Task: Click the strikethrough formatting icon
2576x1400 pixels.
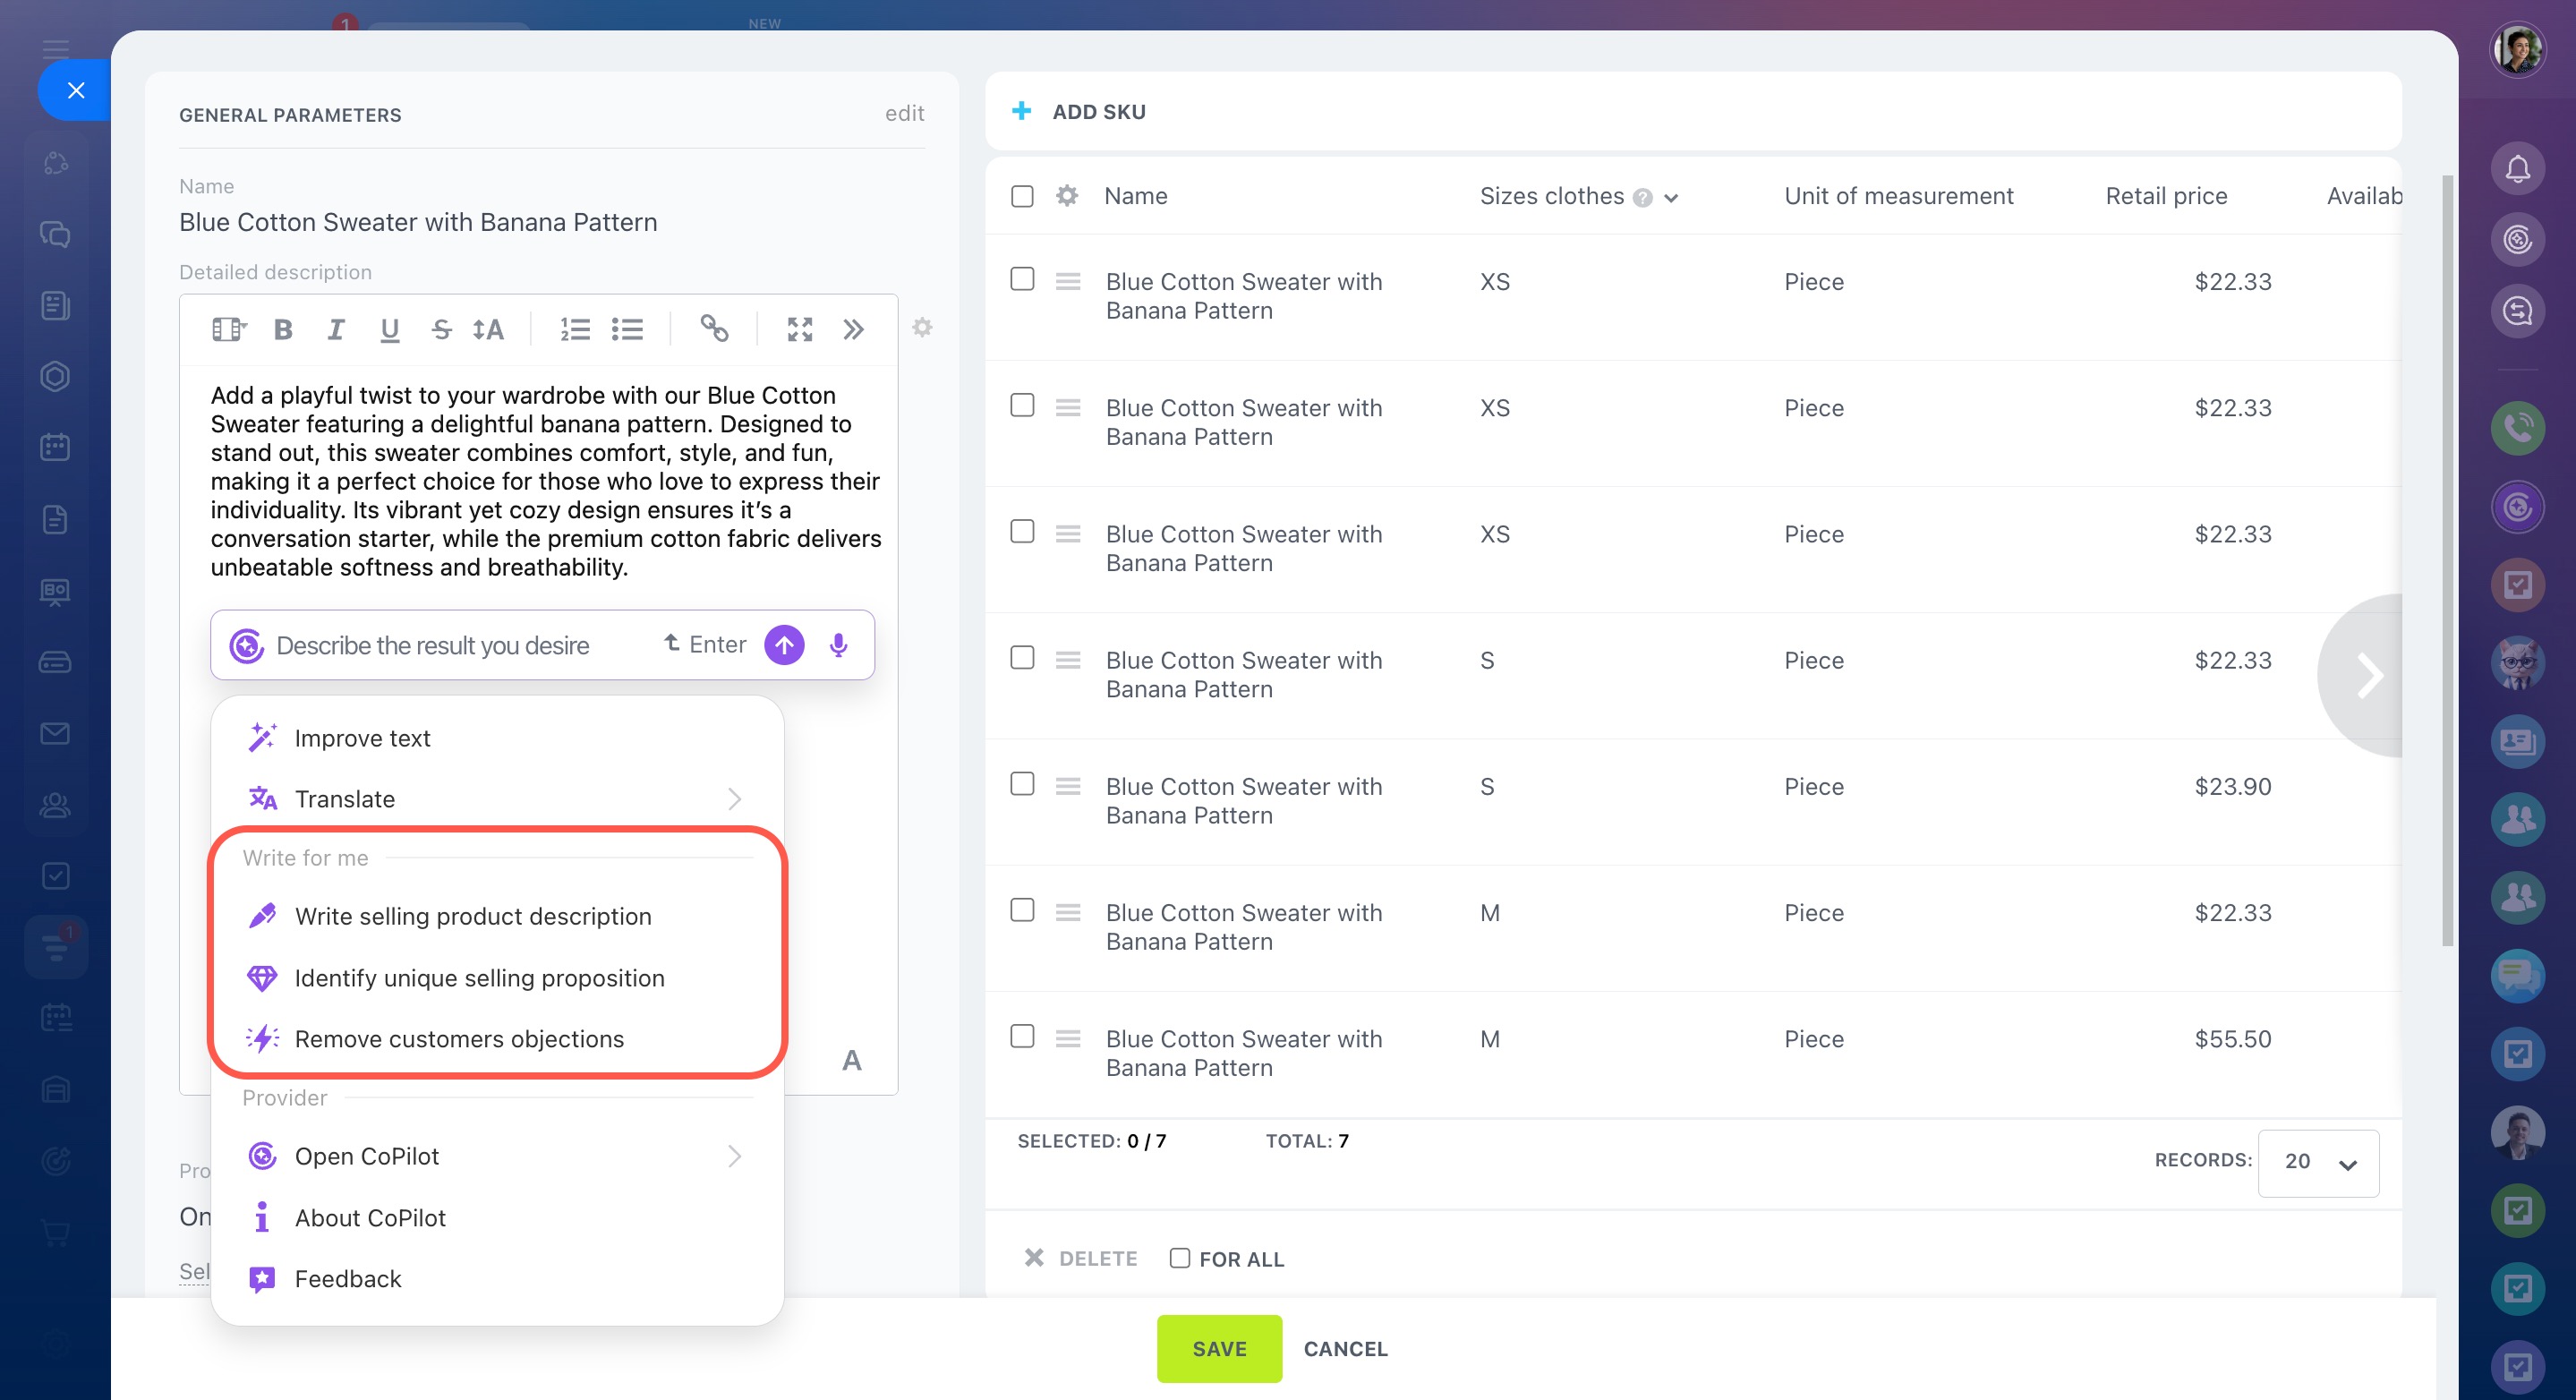Action: click(x=441, y=330)
